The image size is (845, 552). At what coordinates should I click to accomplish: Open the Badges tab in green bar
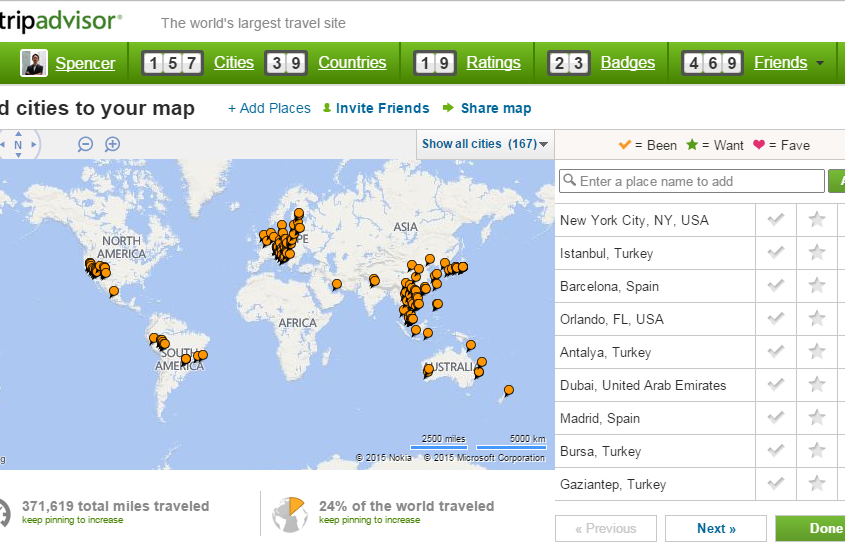[x=627, y=63]
